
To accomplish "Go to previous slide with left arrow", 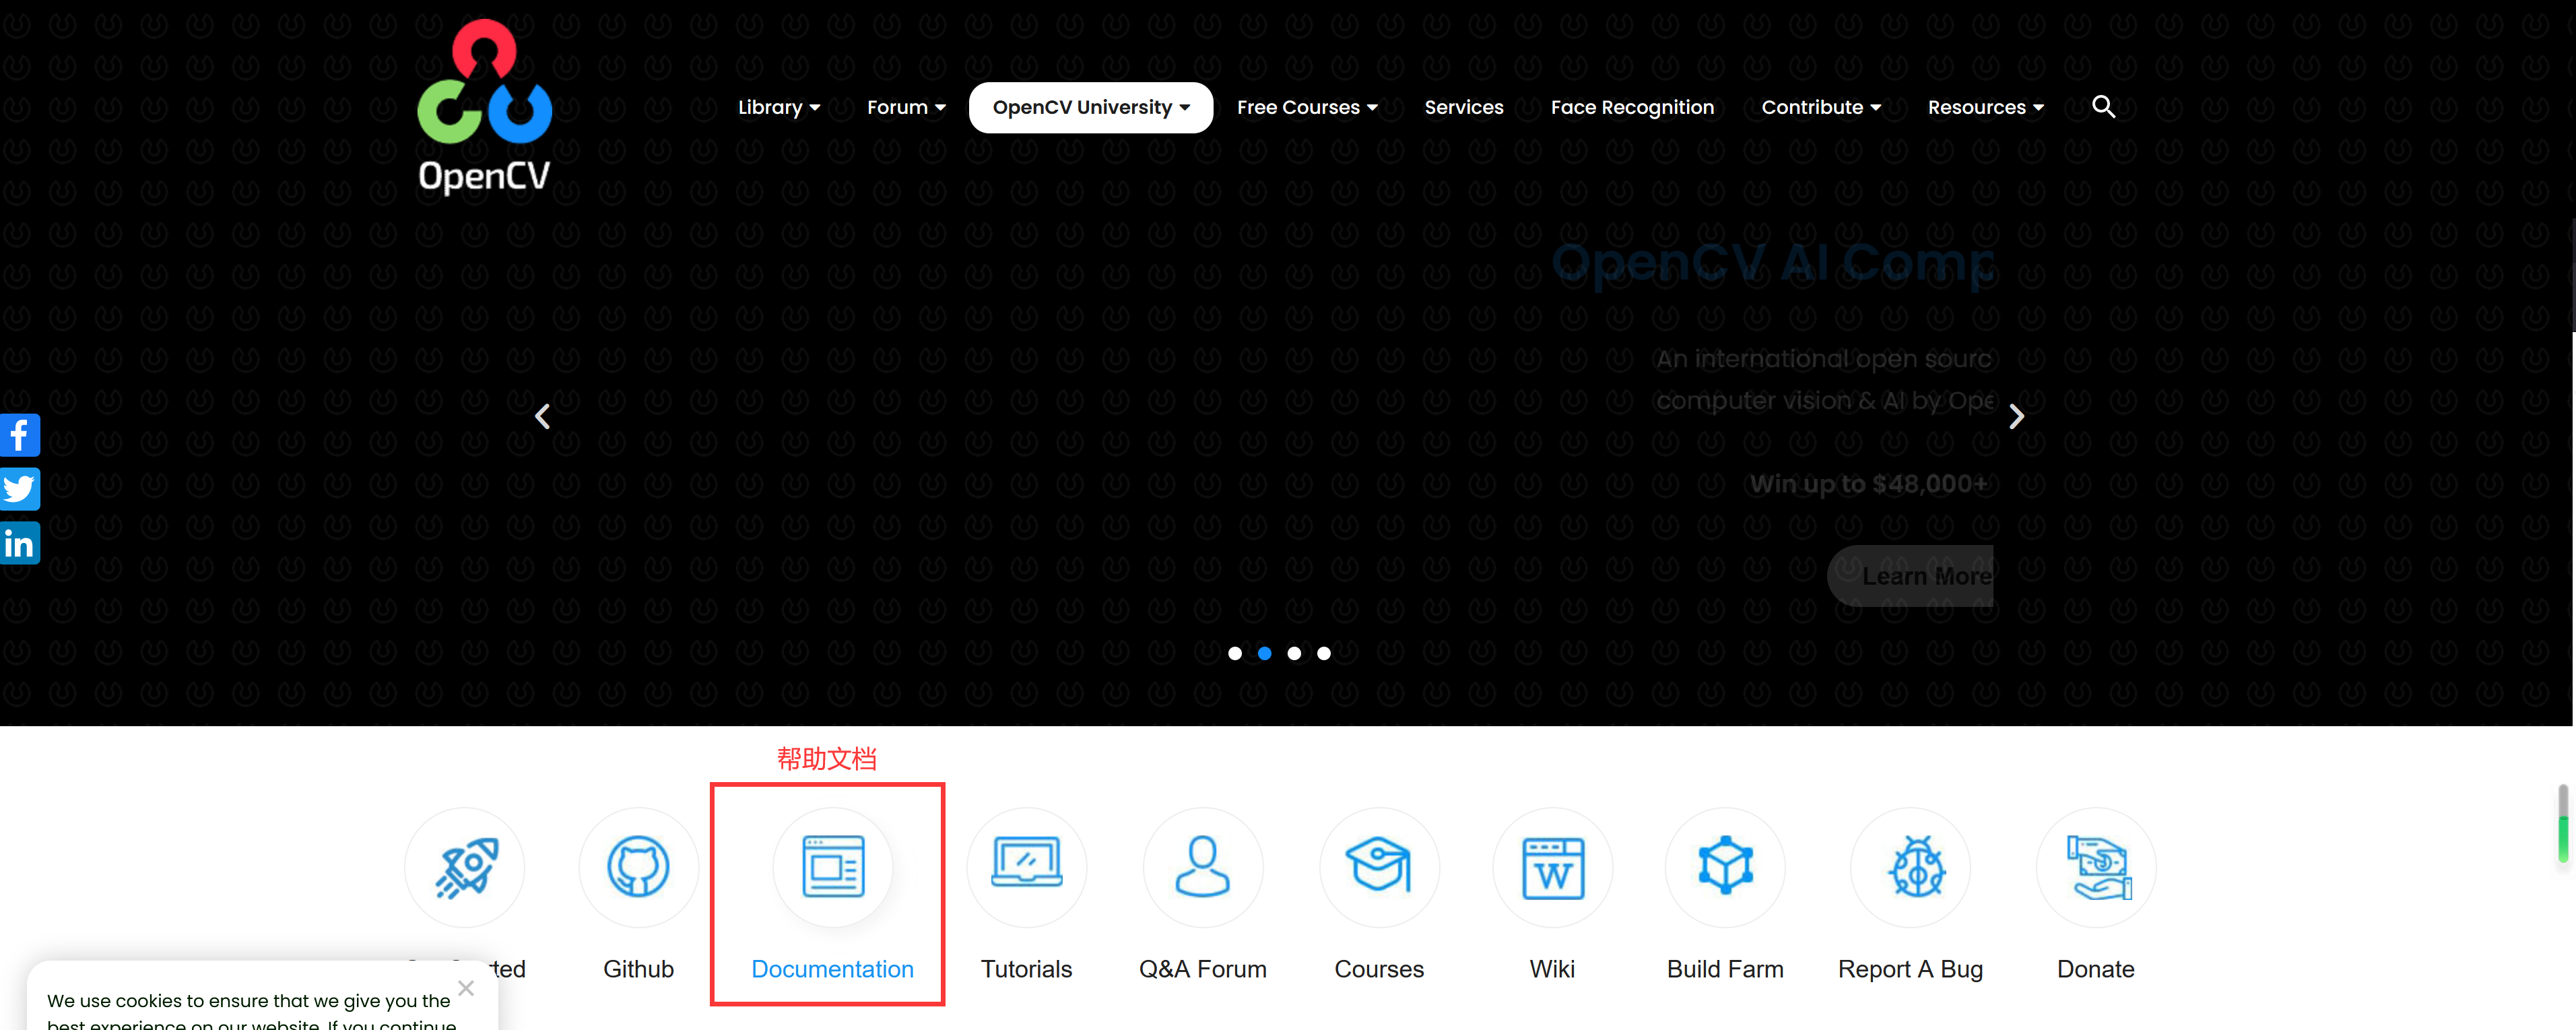I will tap(542, 416).
